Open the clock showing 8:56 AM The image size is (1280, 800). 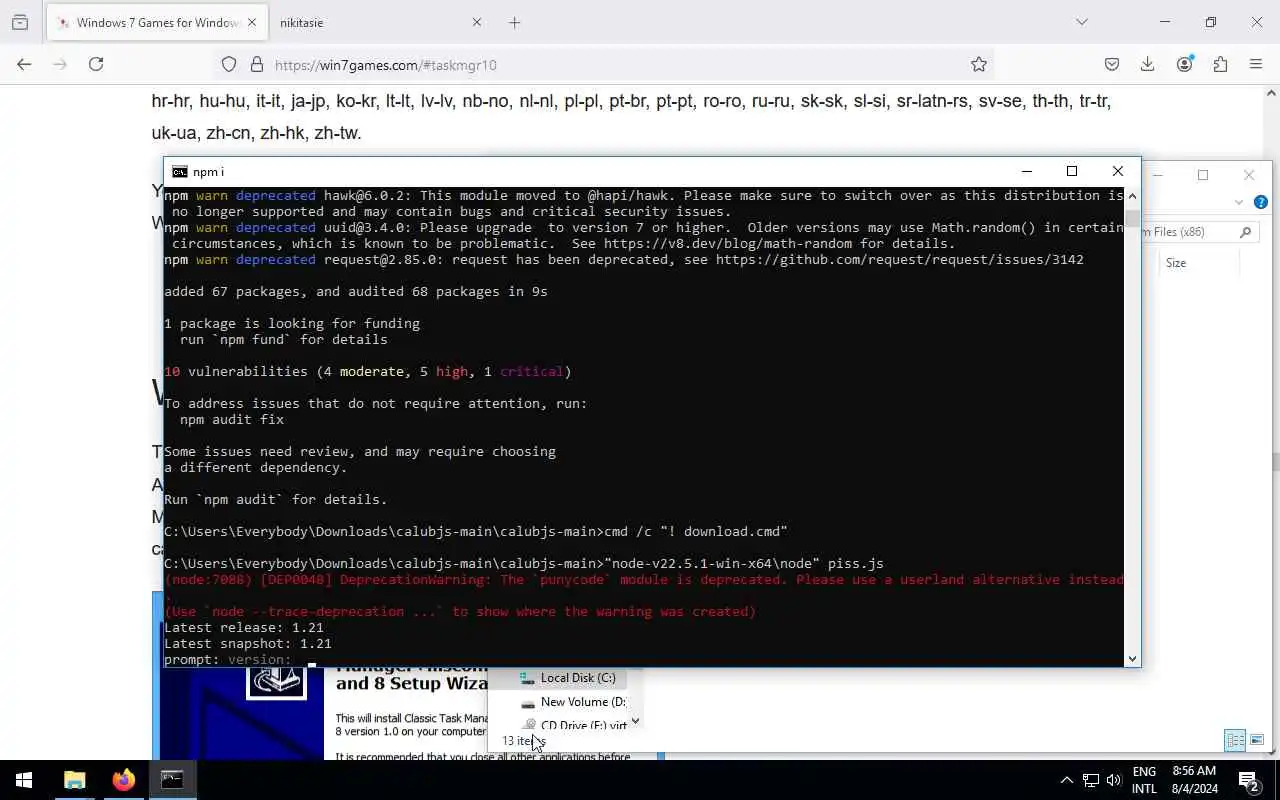click(x=1193, y=780)
